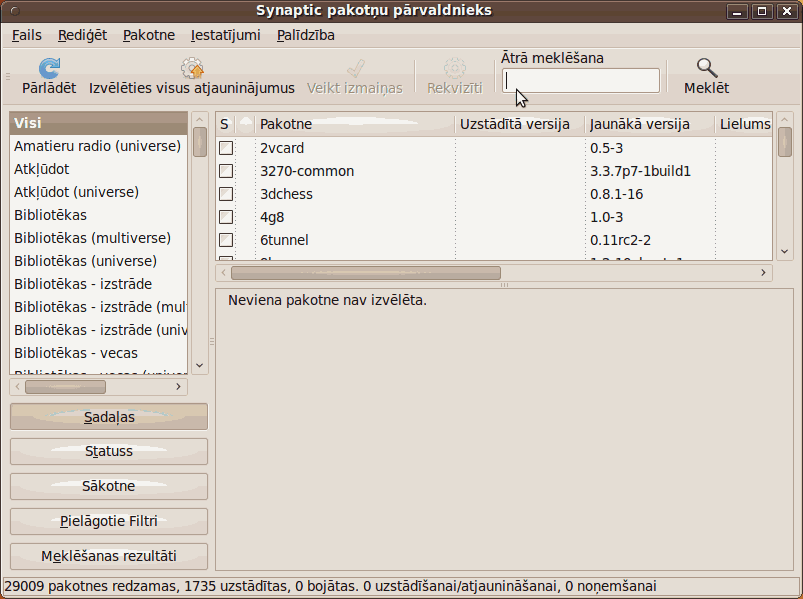Click the Sadaļas button
This screenshot has width=803, height=599.
[x=109, y=417]
